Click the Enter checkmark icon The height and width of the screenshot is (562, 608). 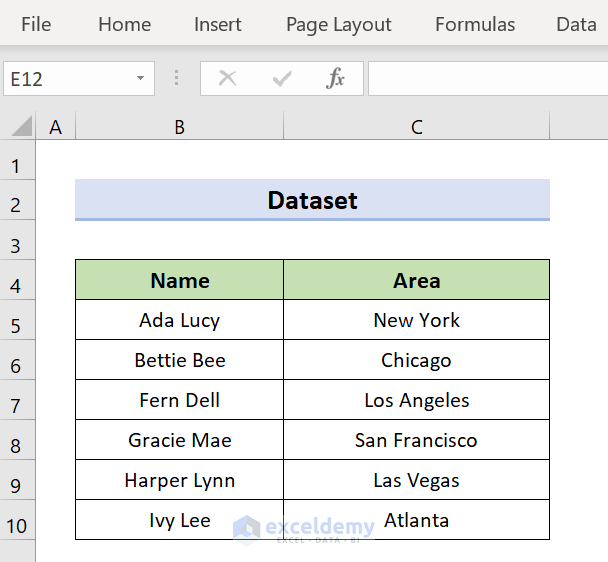282,79
